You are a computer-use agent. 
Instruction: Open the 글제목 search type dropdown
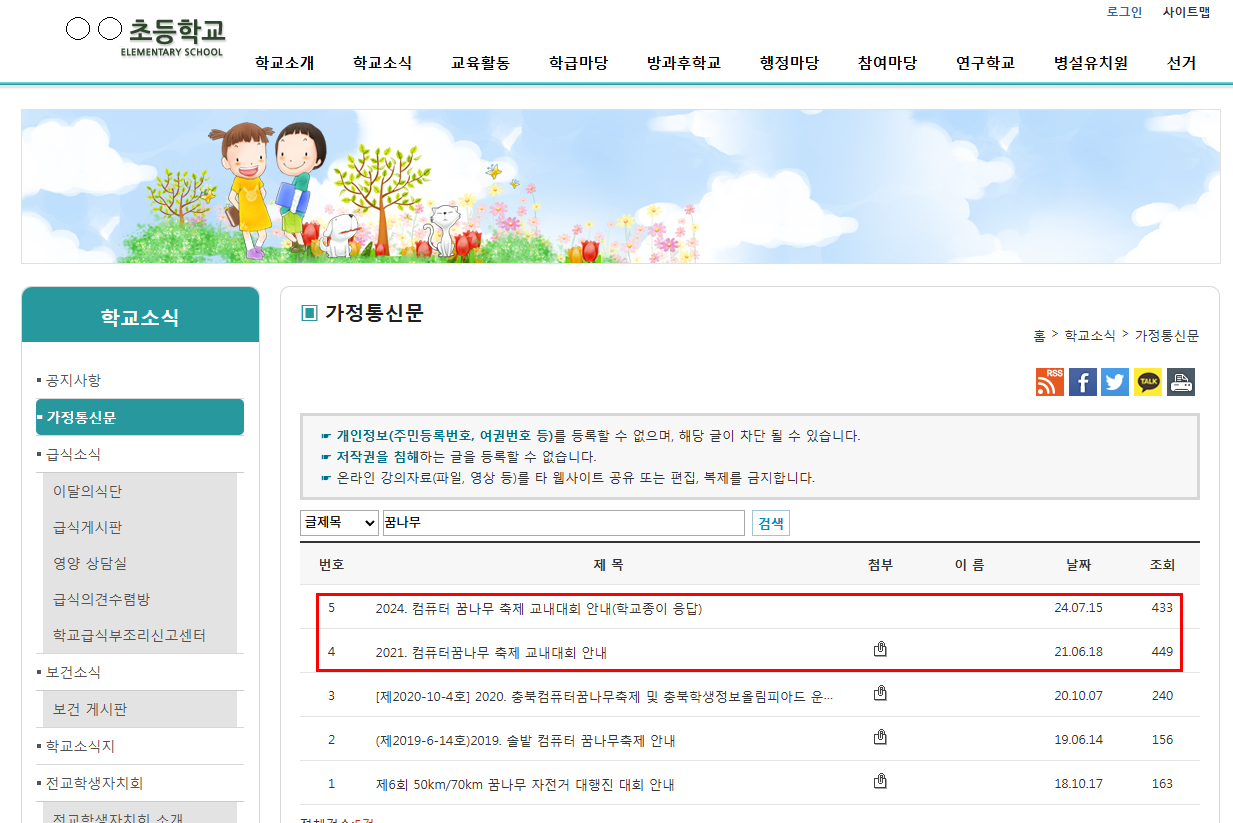(339, 523)
